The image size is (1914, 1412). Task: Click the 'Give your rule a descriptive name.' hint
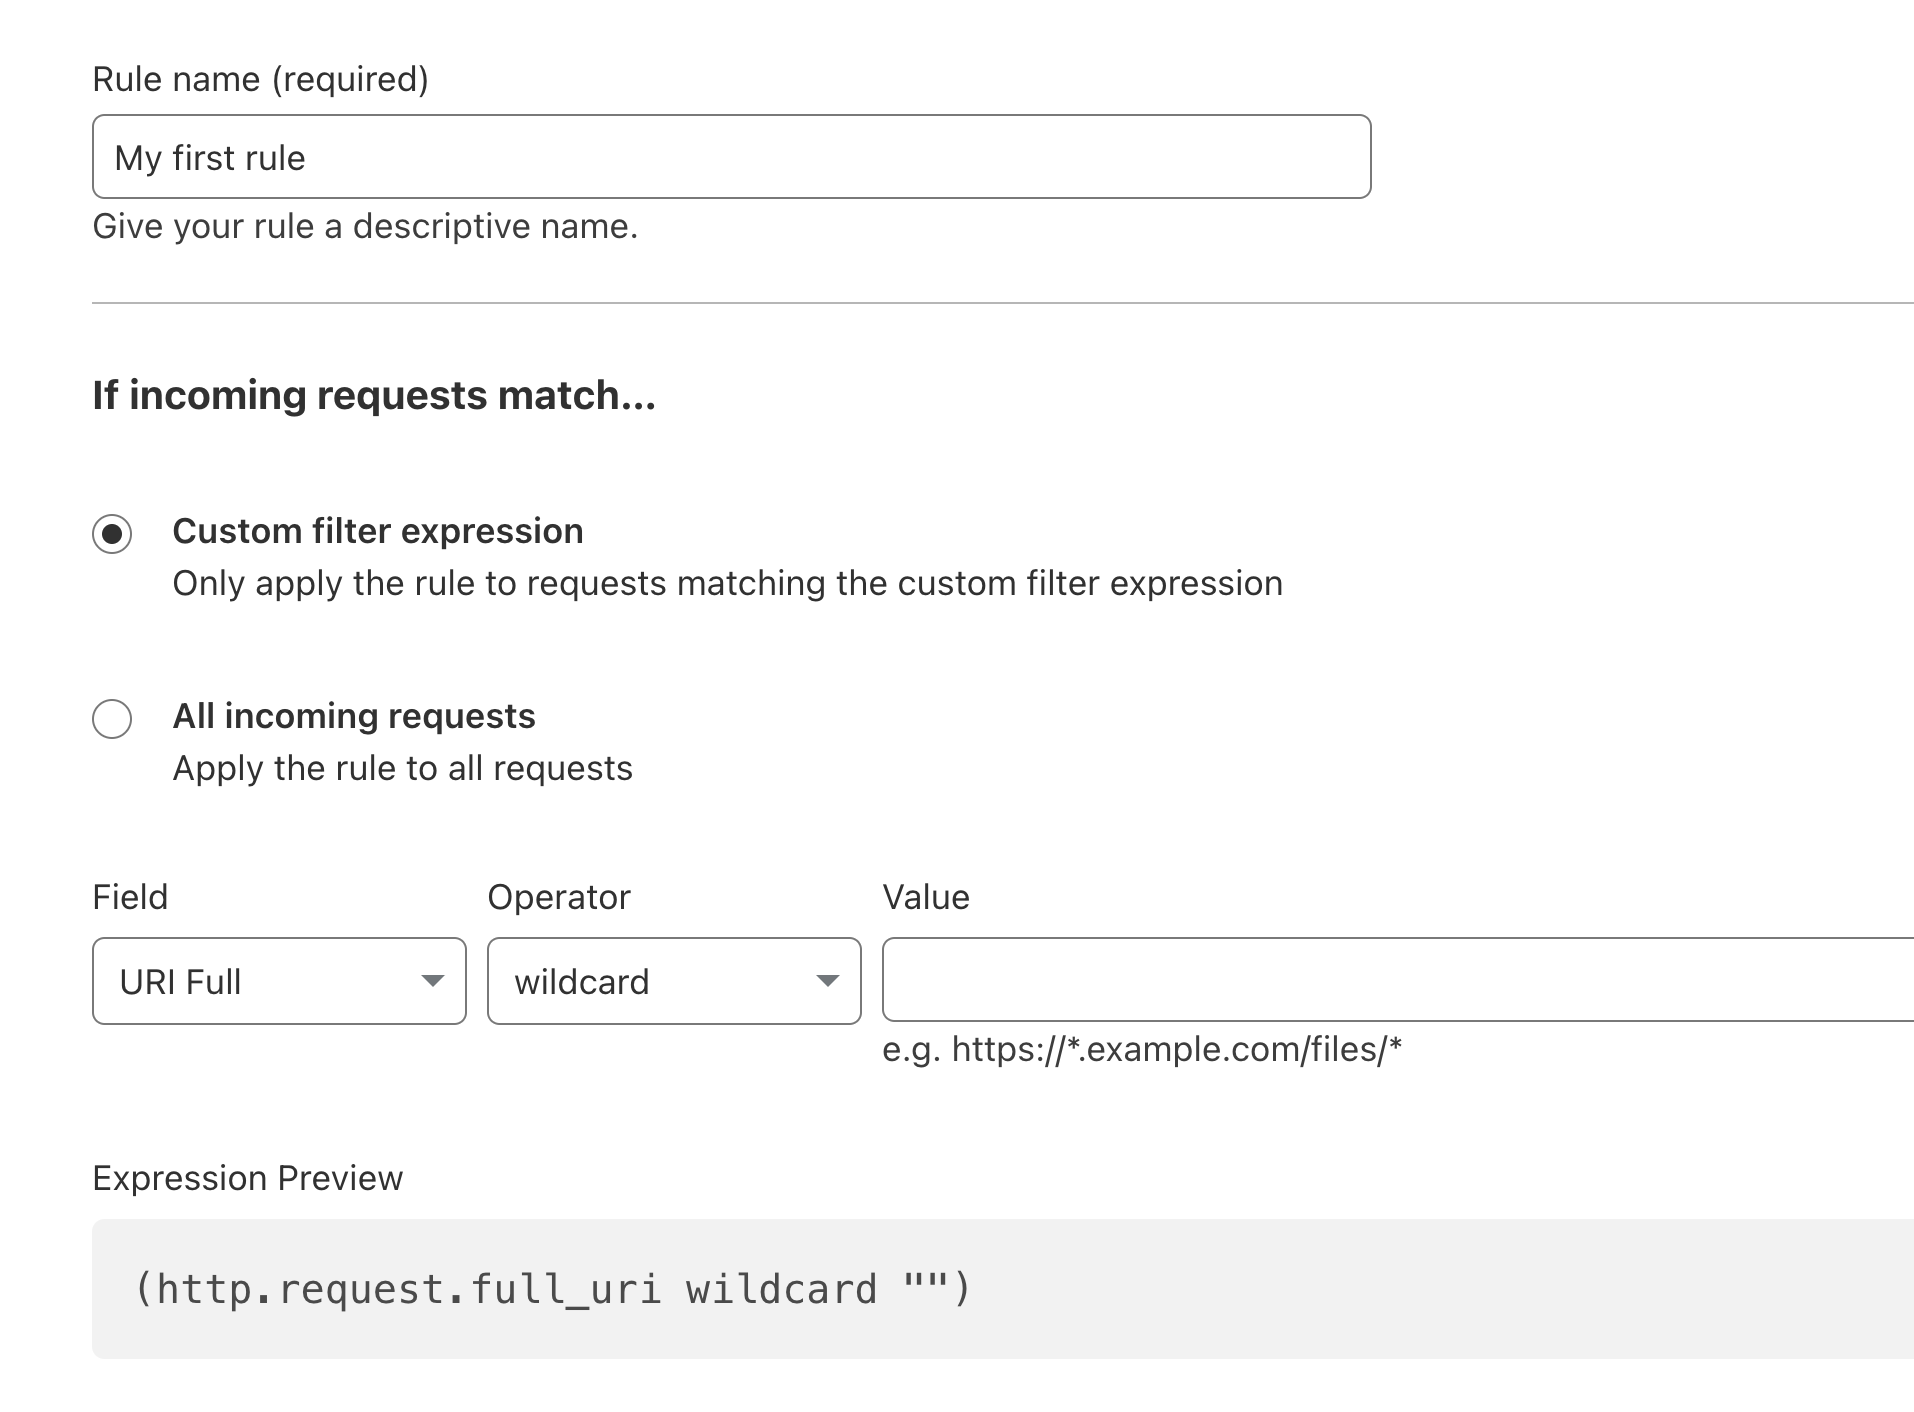365,226
